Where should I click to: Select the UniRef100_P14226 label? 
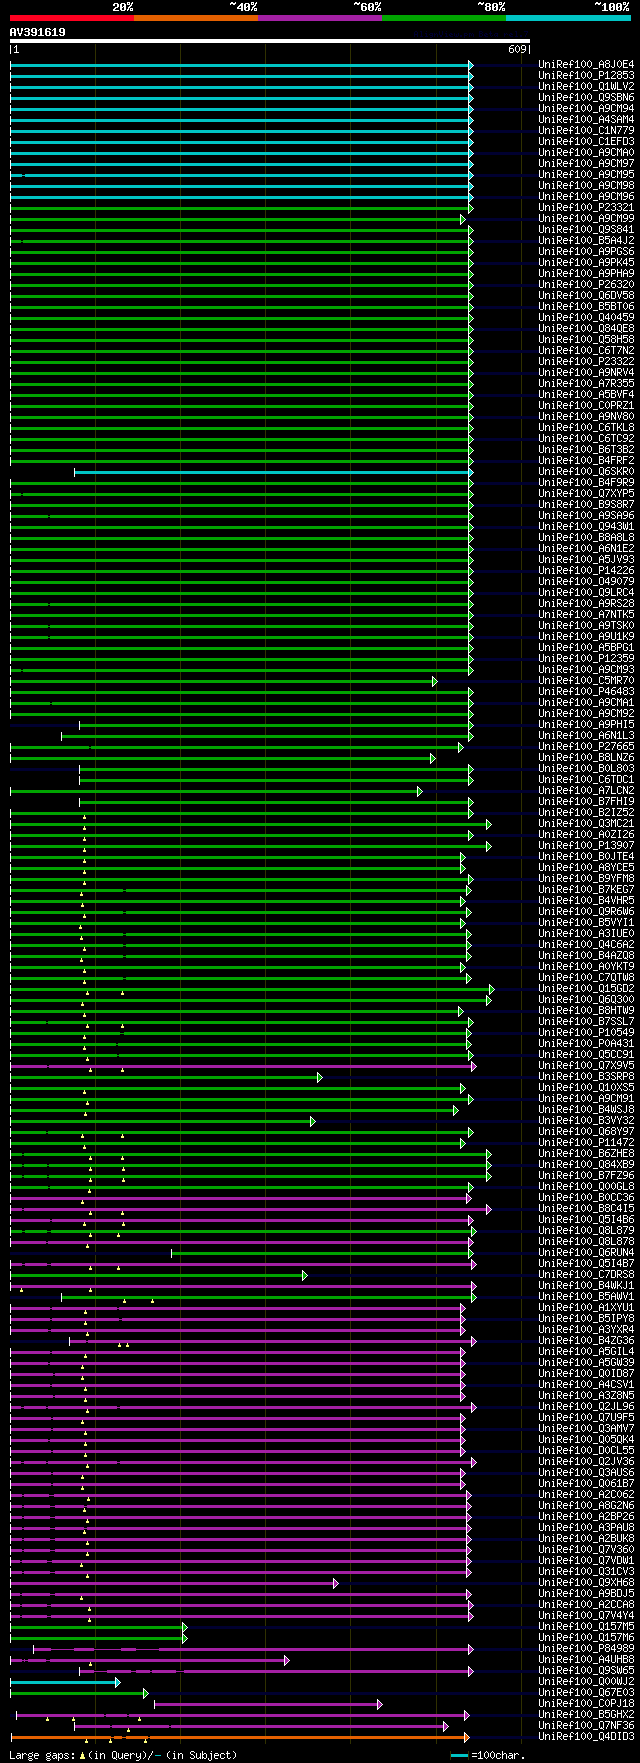pos(586,570)
